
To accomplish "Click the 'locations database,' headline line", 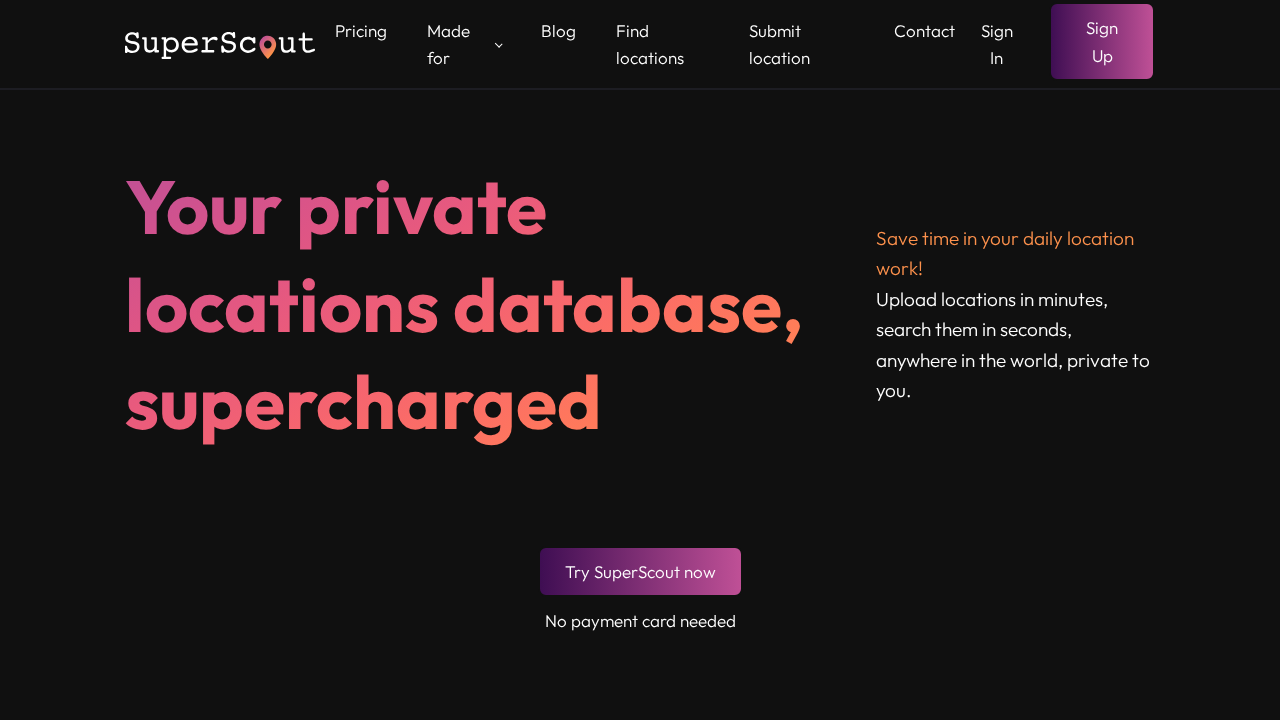I will (463, 305).
